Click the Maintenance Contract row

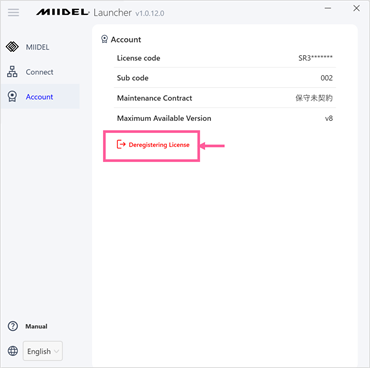[225, 98]
